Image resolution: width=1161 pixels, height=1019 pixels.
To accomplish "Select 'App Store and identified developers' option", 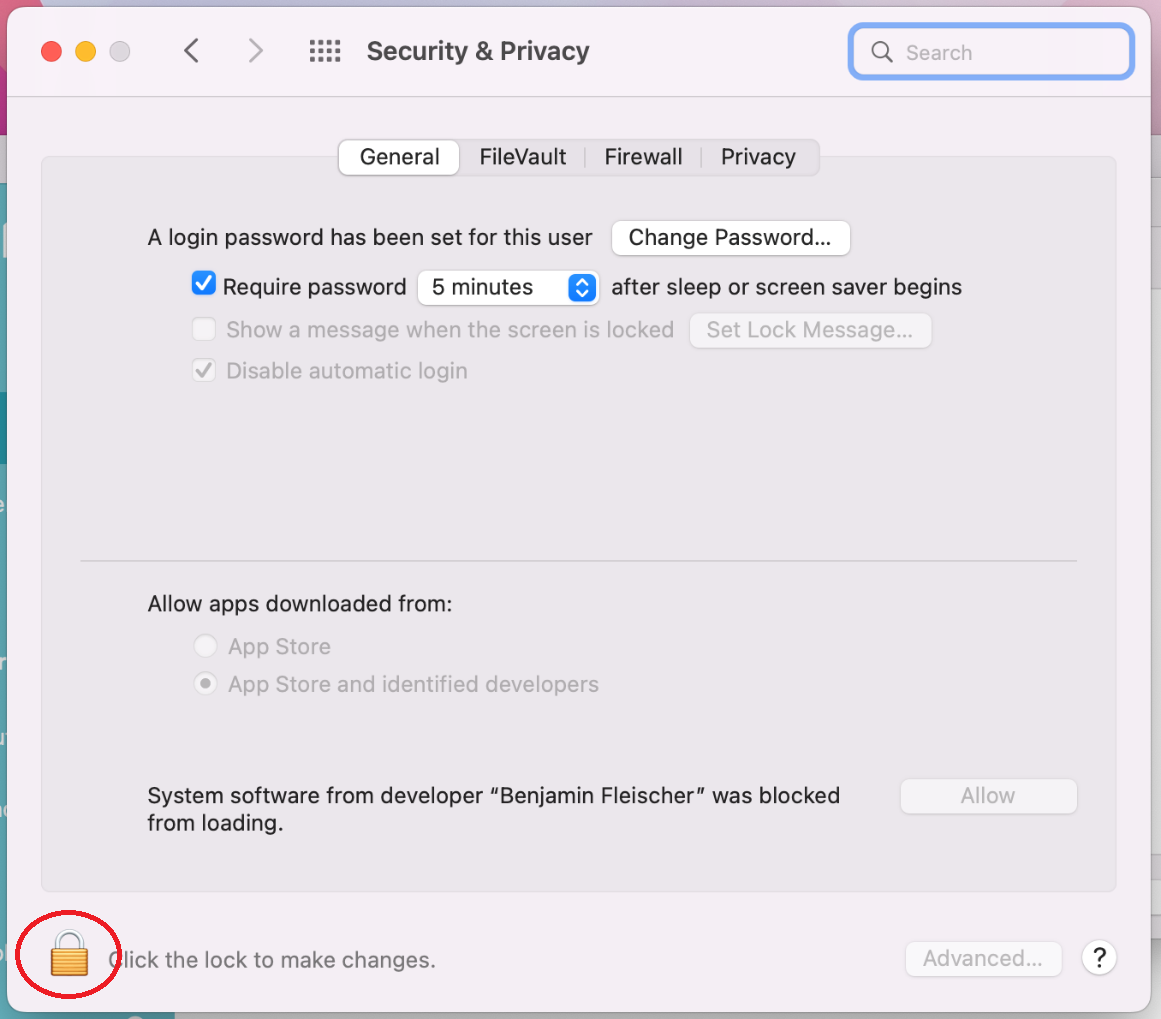I will point(205,683).
